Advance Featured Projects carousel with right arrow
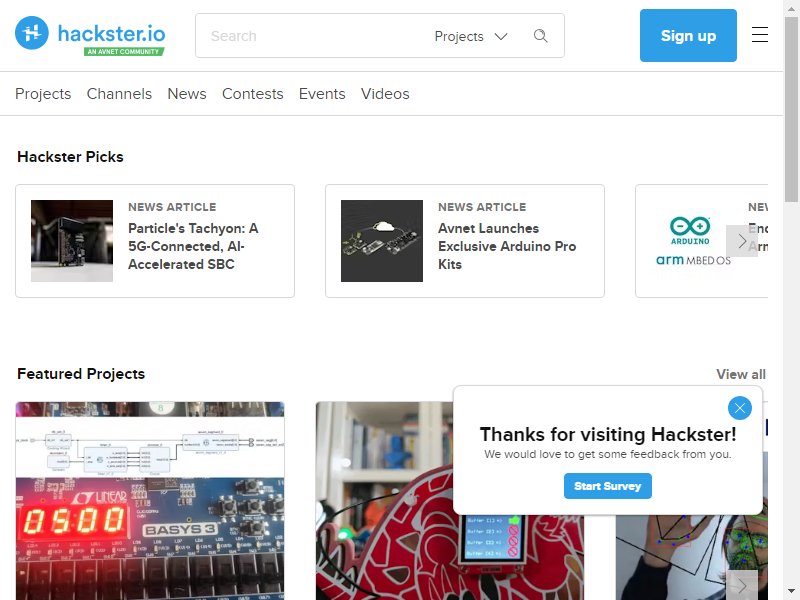This screenshot has width=800, height=600. pos(742,585)
